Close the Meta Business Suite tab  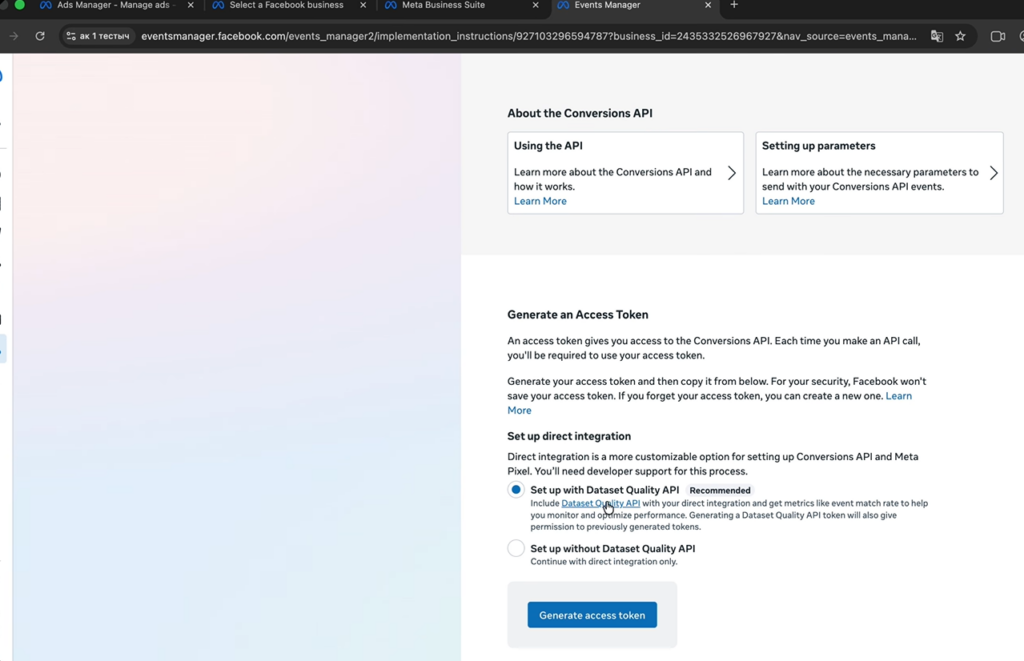click(536, 5)
